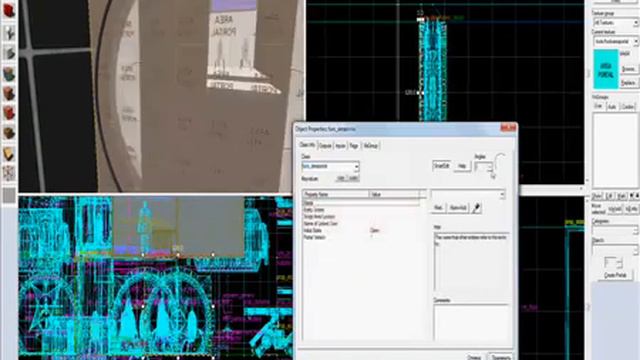Activate the yellow Clipping tool
The height and width of the screenshot is (360, 640).
point(9,153)
